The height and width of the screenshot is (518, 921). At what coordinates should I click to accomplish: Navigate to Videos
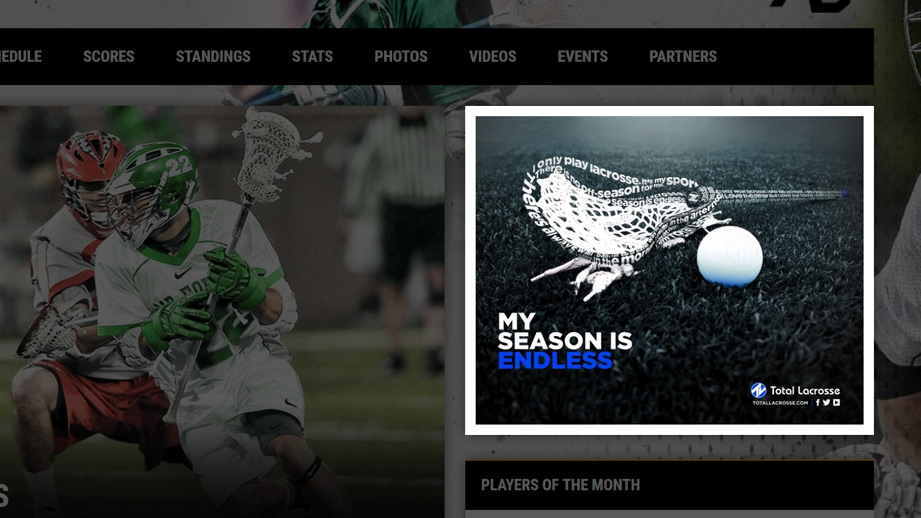(493, 56)
